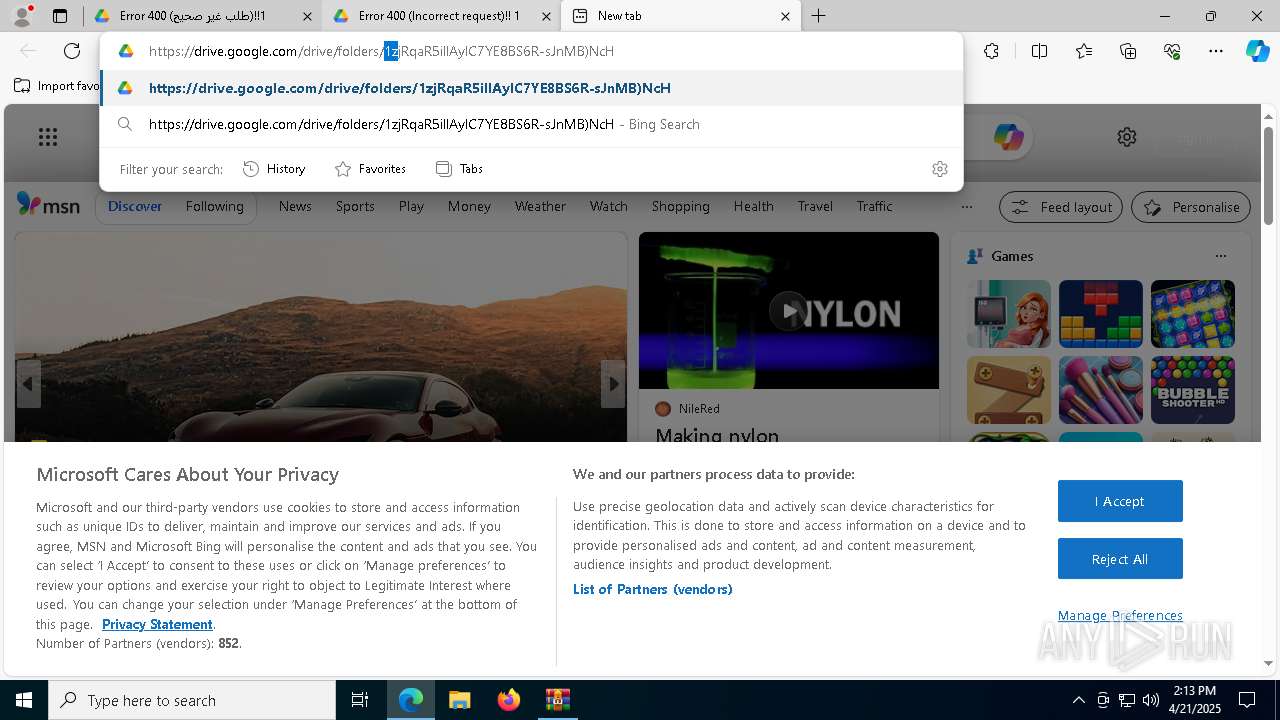The image size is (1280, 720).
Task: Open the Travel category
Action: point(815,206)
